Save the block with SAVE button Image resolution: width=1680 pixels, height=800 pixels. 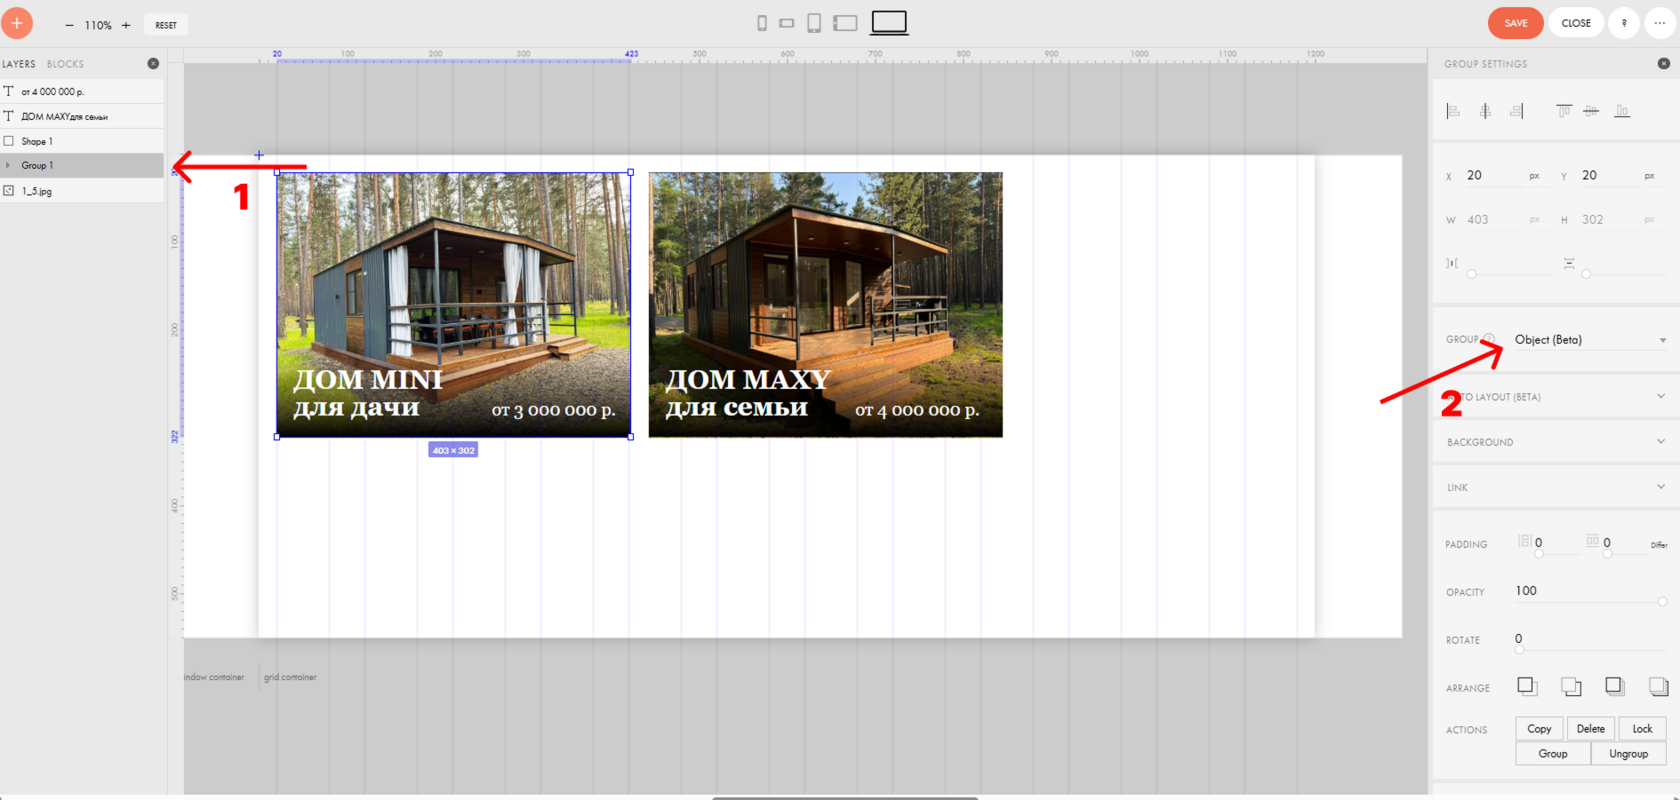tap(1516, 23)
